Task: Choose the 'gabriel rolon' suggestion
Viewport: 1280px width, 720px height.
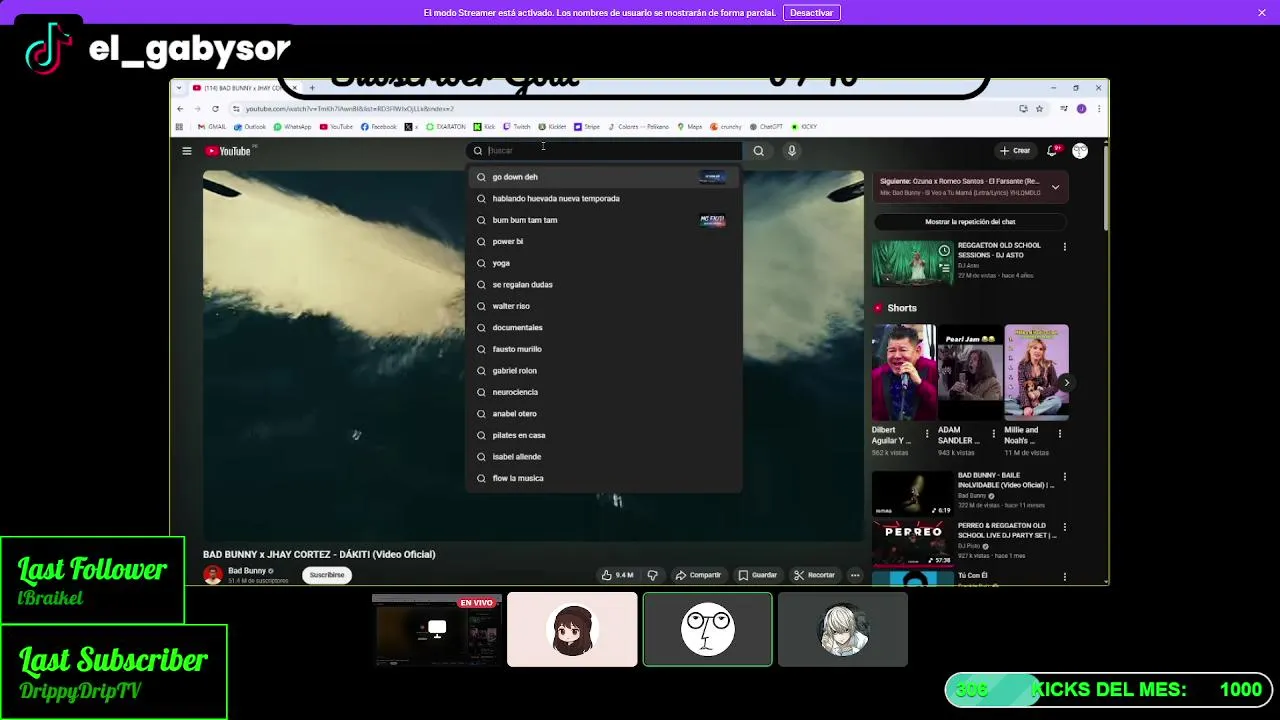Action: [604, 370]
